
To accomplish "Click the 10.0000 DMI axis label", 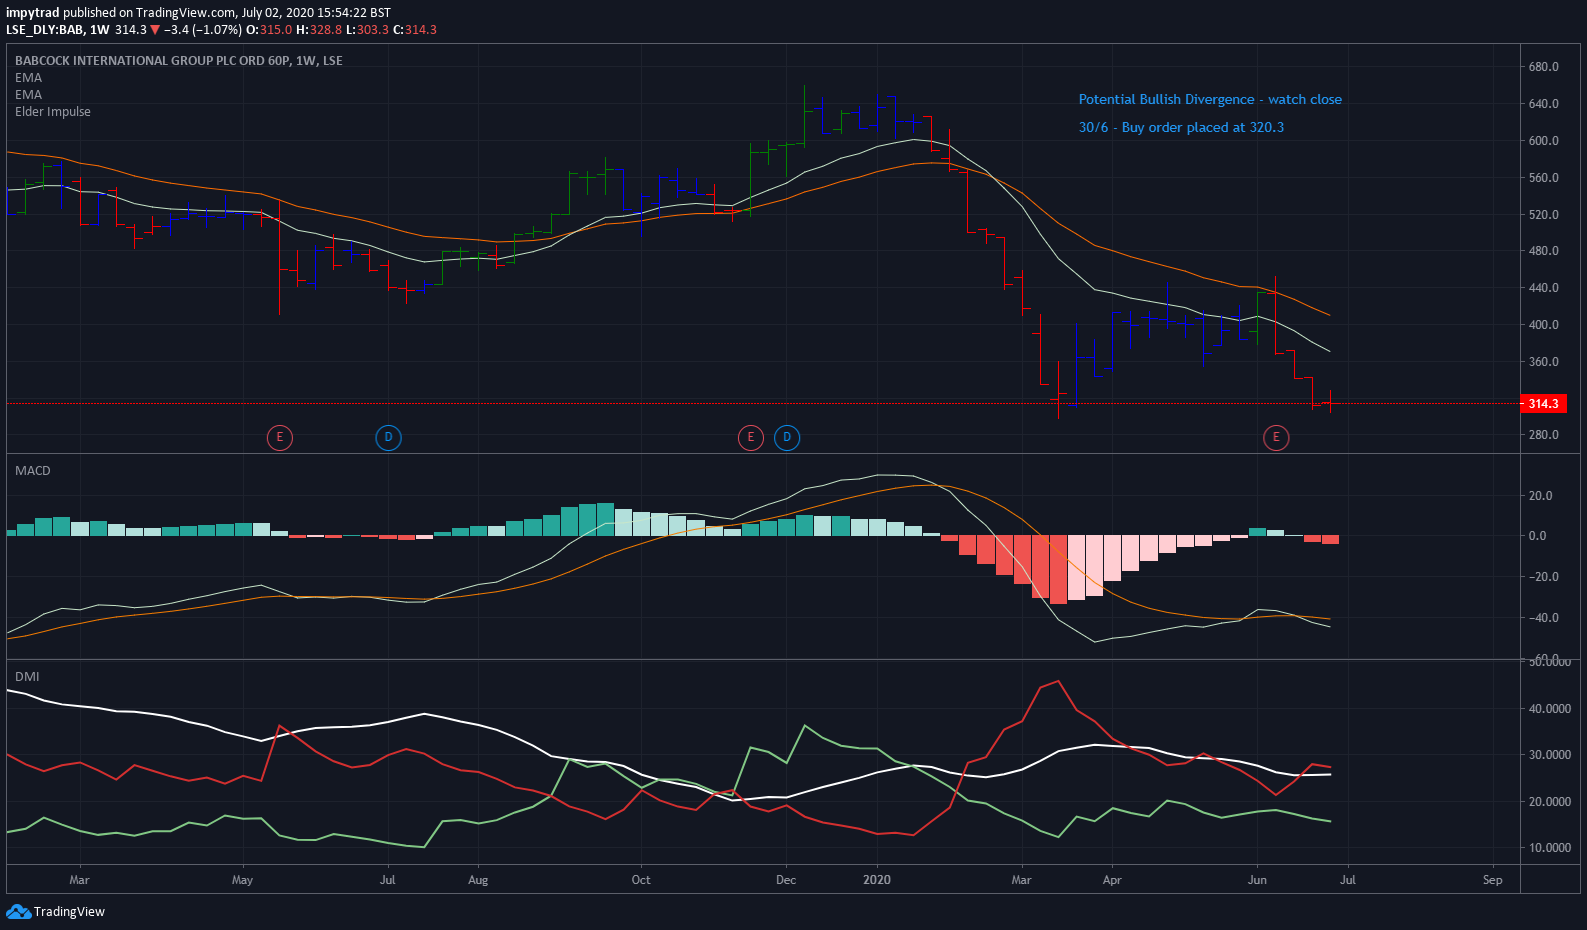I will (1549, 848).
